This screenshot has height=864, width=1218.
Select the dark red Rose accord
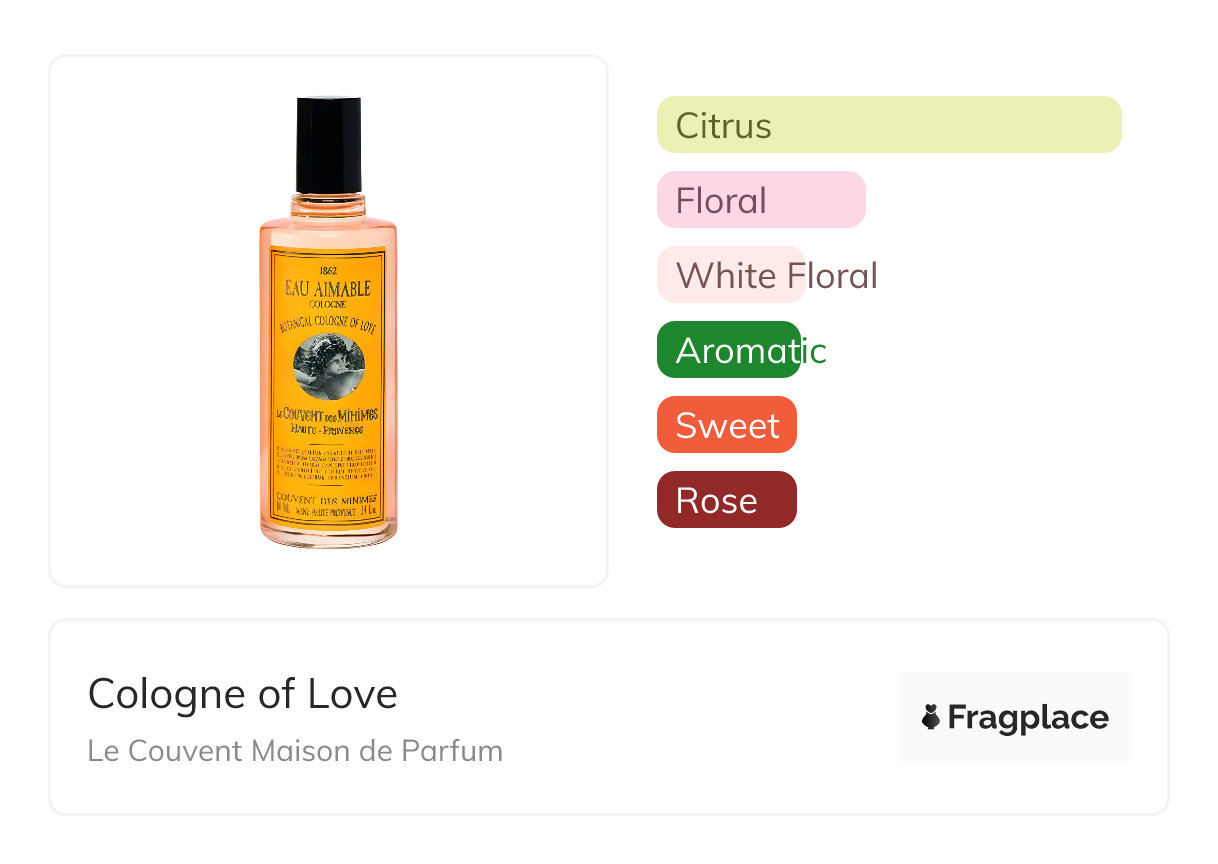tap(726, 500)
